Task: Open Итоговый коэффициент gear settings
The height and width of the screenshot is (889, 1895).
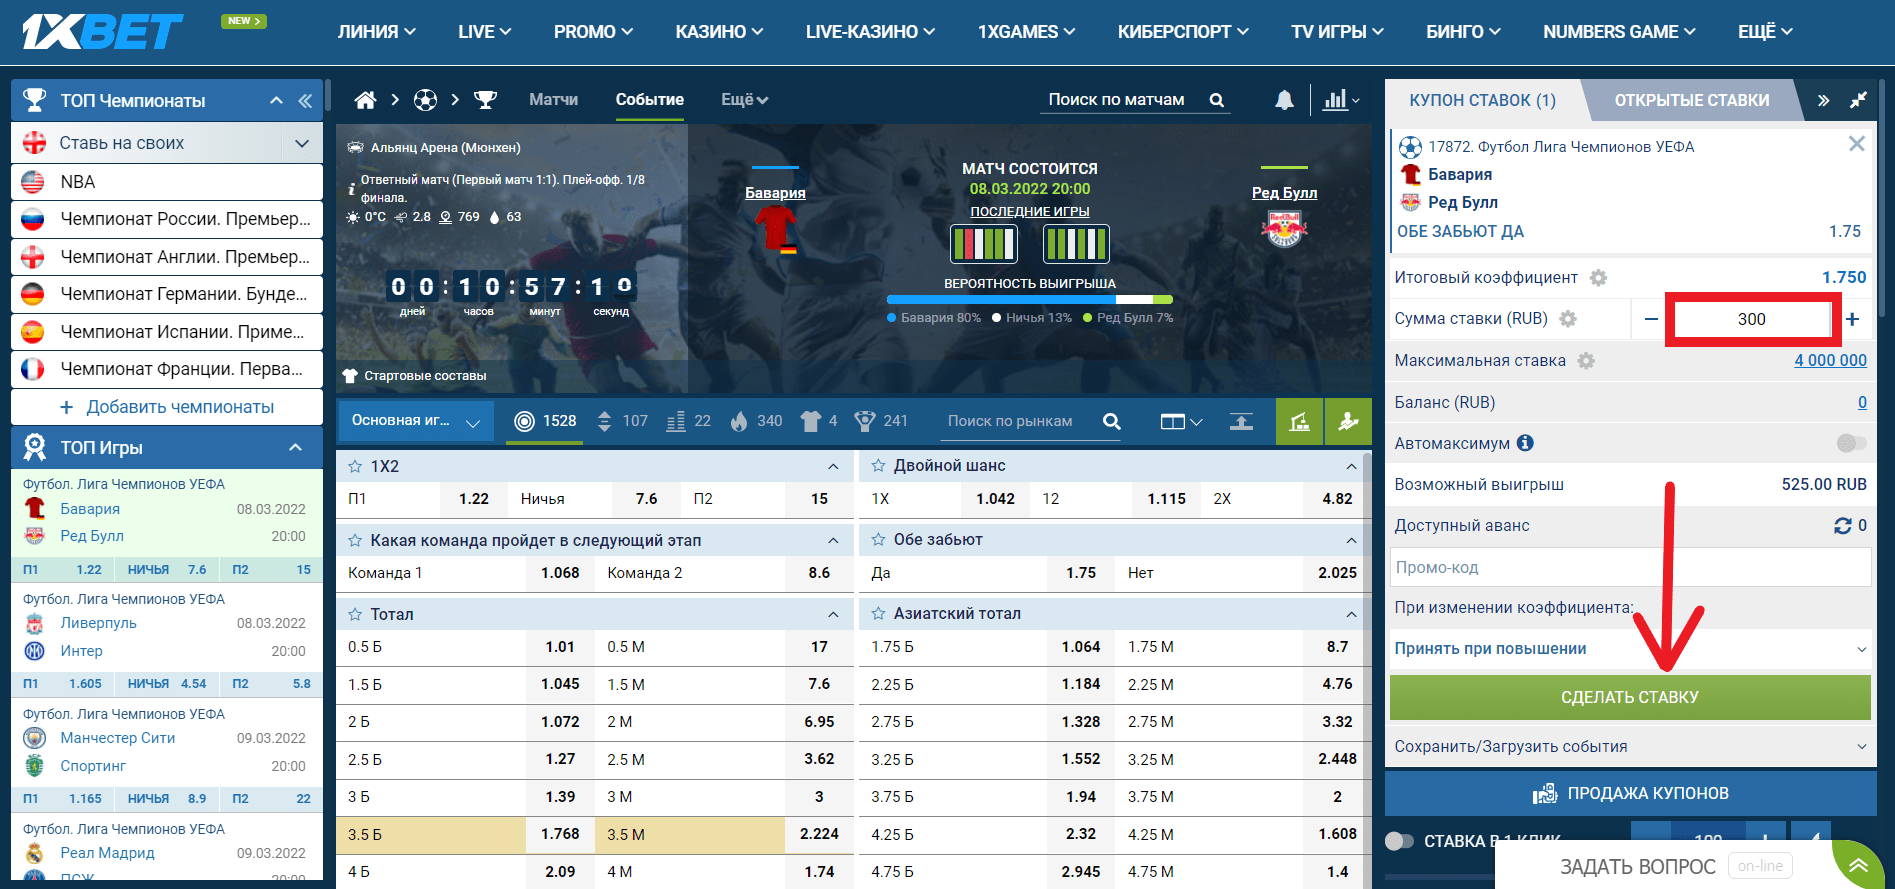Action: pyautogui.click(x=1598, y=278)
